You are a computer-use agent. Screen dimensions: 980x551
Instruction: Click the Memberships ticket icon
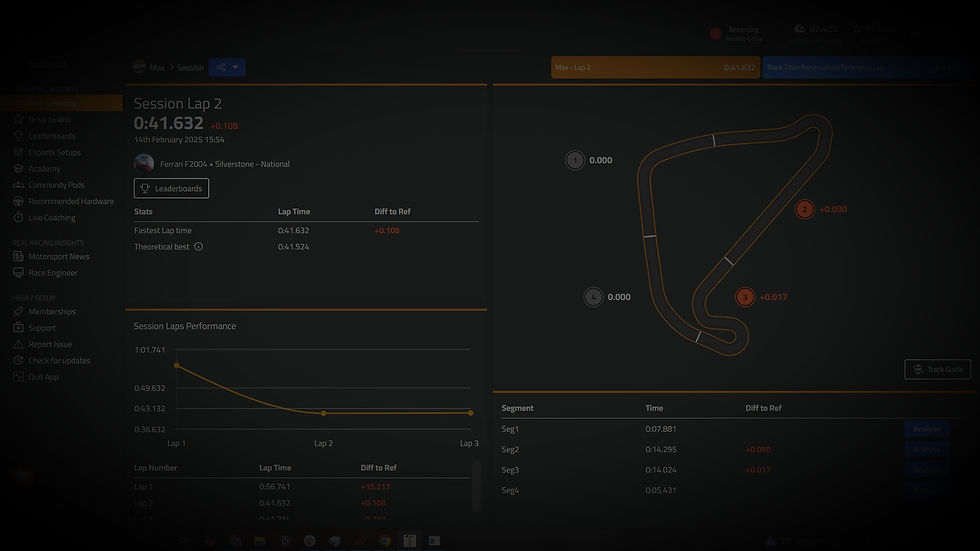tap(18, 311)
